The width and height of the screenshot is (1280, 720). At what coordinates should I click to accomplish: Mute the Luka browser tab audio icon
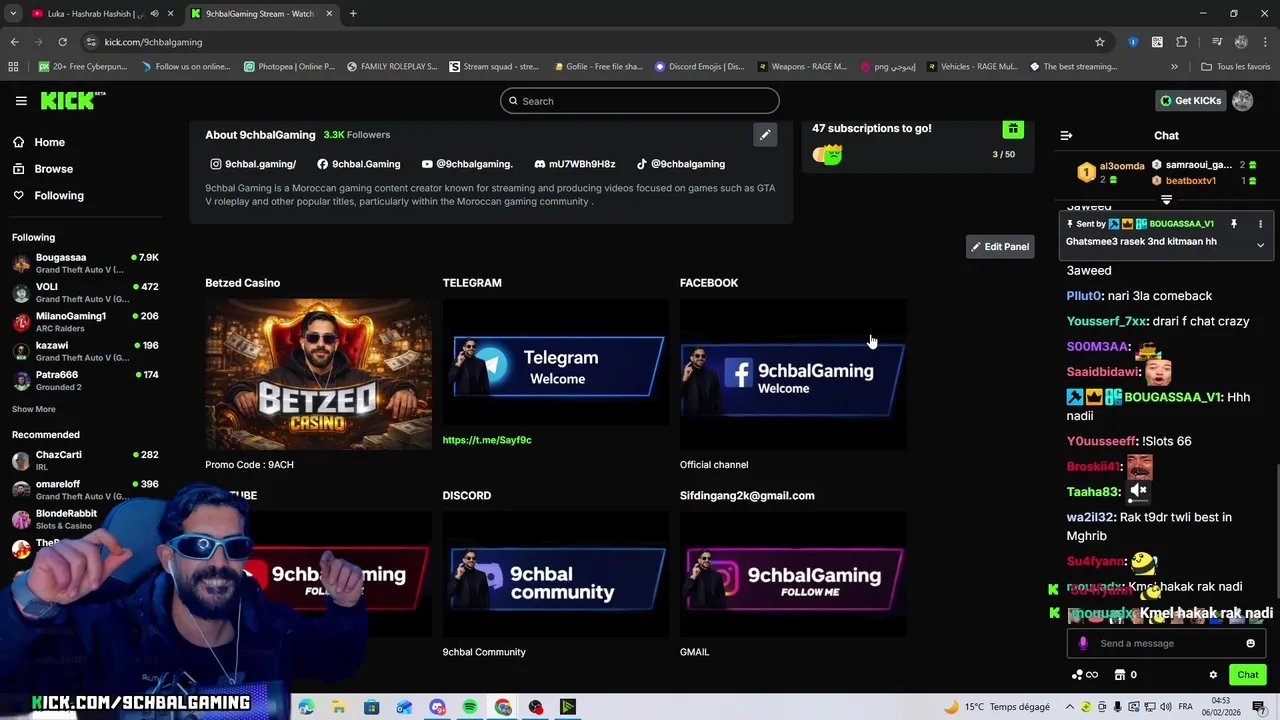154,14
